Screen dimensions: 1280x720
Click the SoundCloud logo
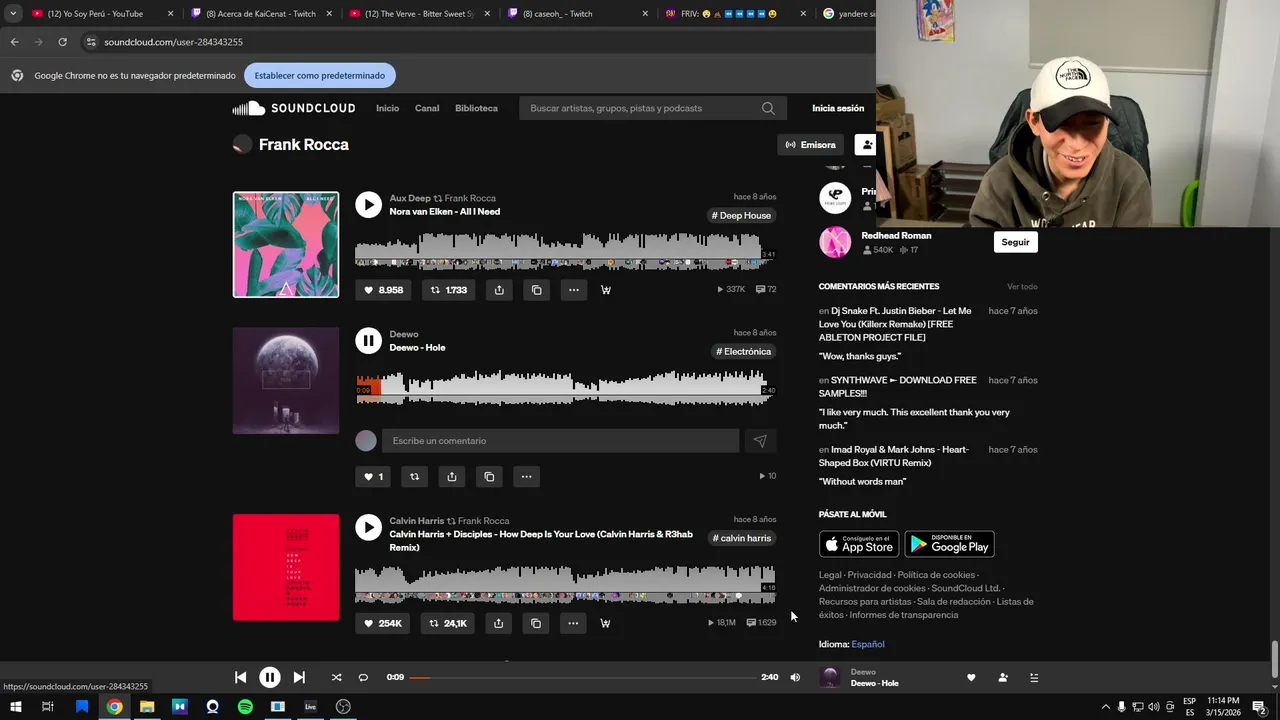(x=294, y=108)
